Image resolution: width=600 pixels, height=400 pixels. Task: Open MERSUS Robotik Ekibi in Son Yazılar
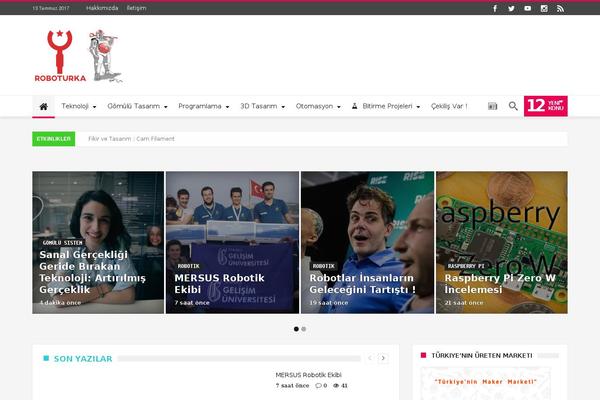(x=308, y=375)
